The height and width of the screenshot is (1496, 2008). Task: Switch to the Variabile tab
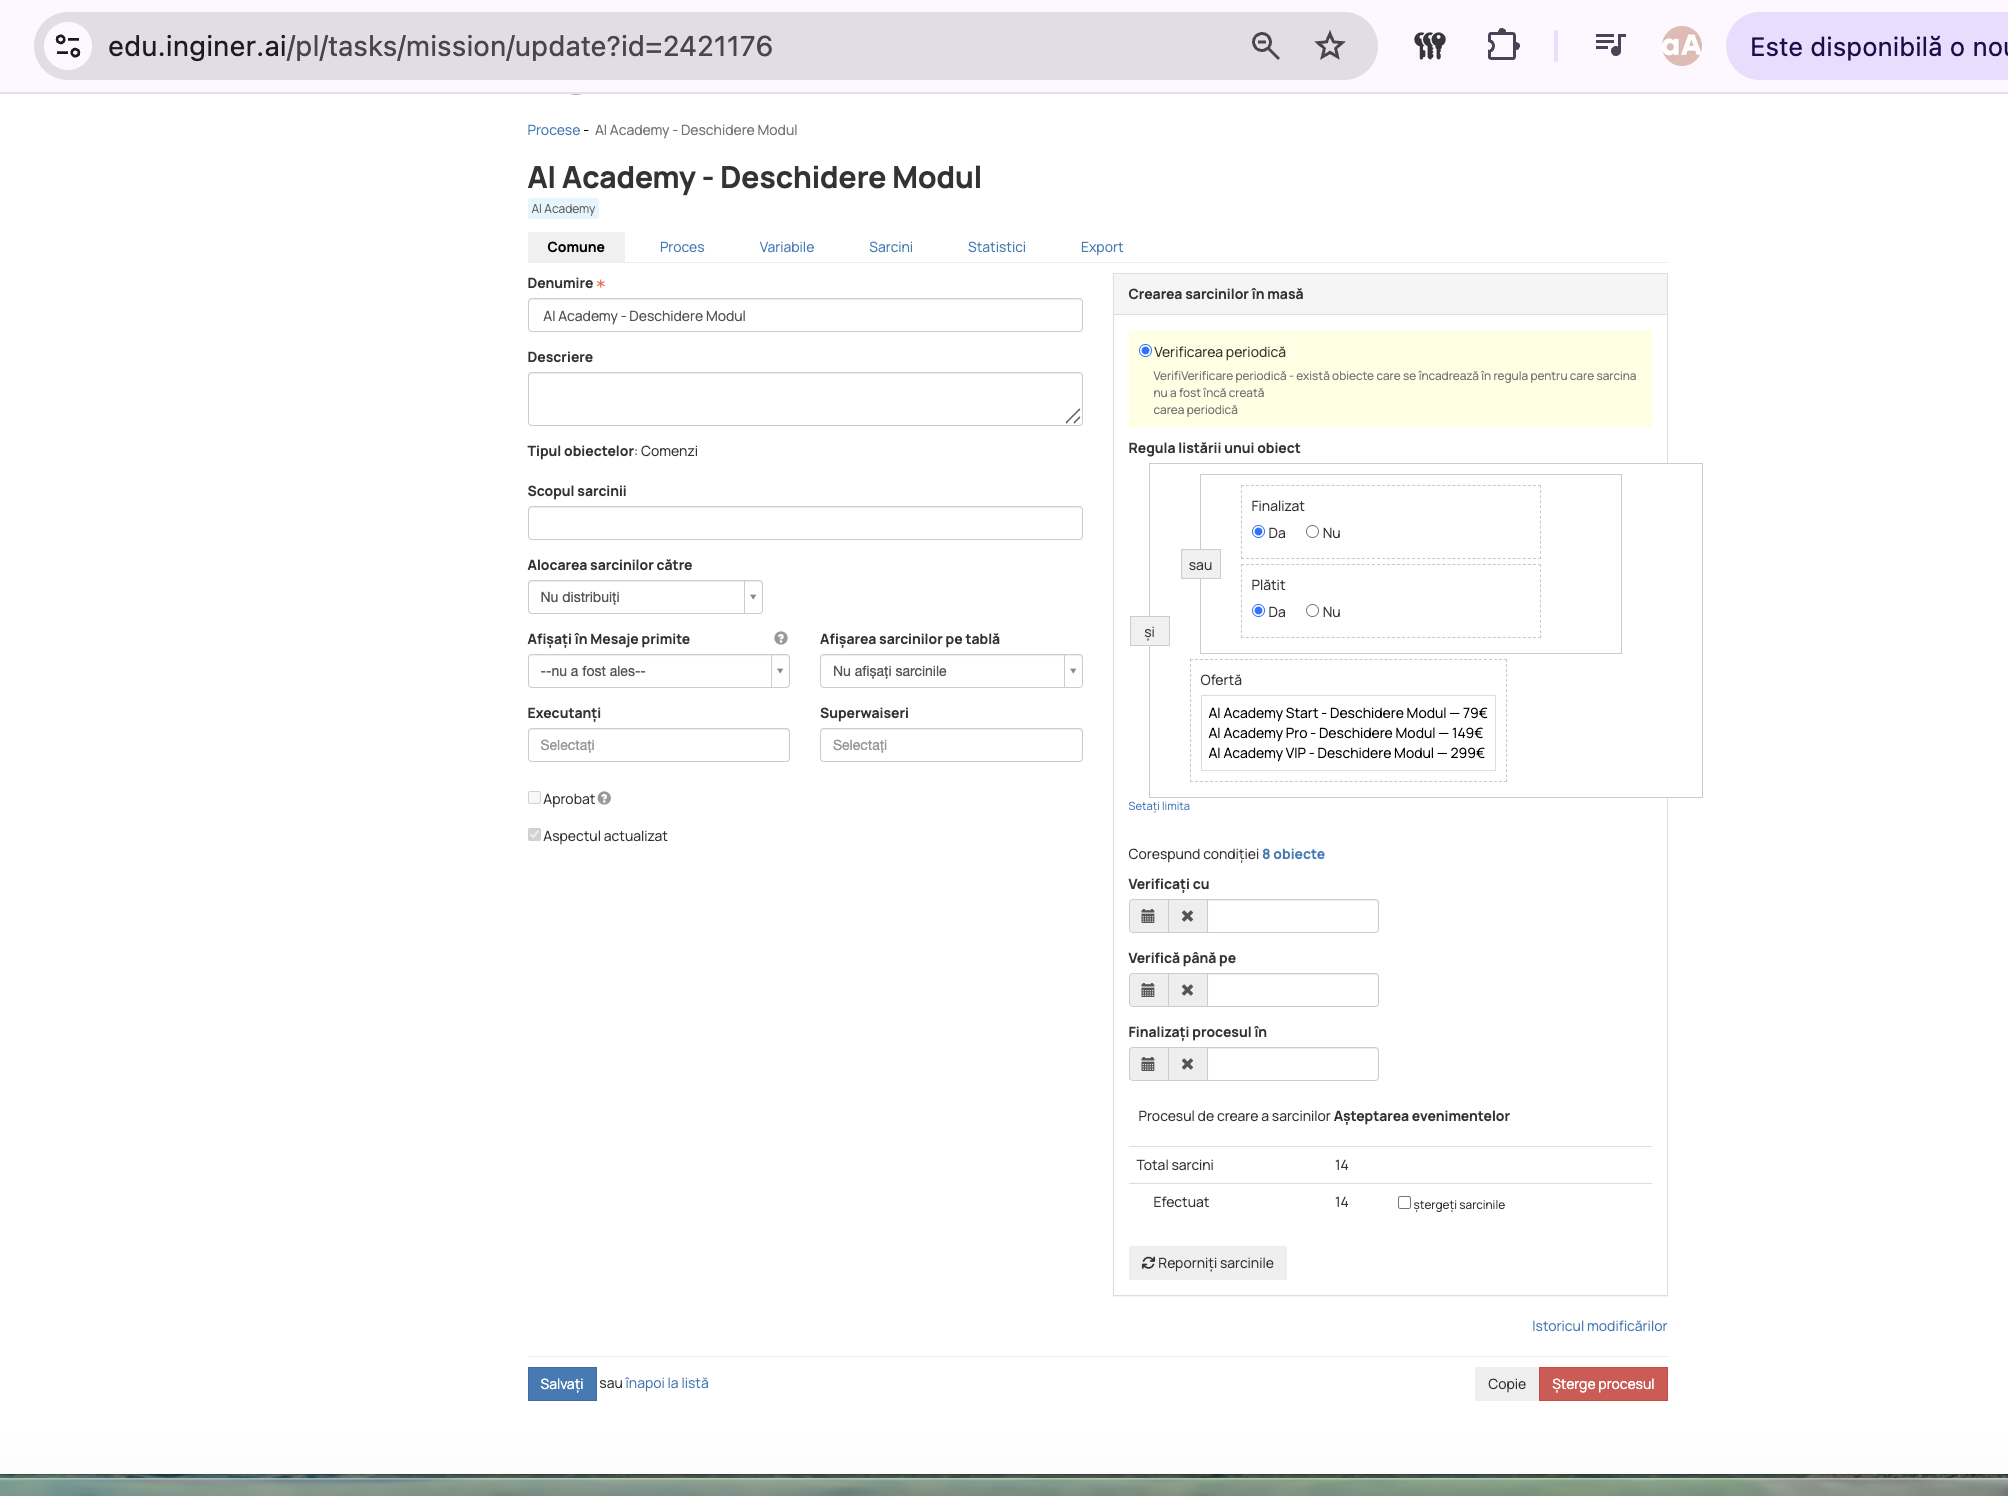pos(786,247)
